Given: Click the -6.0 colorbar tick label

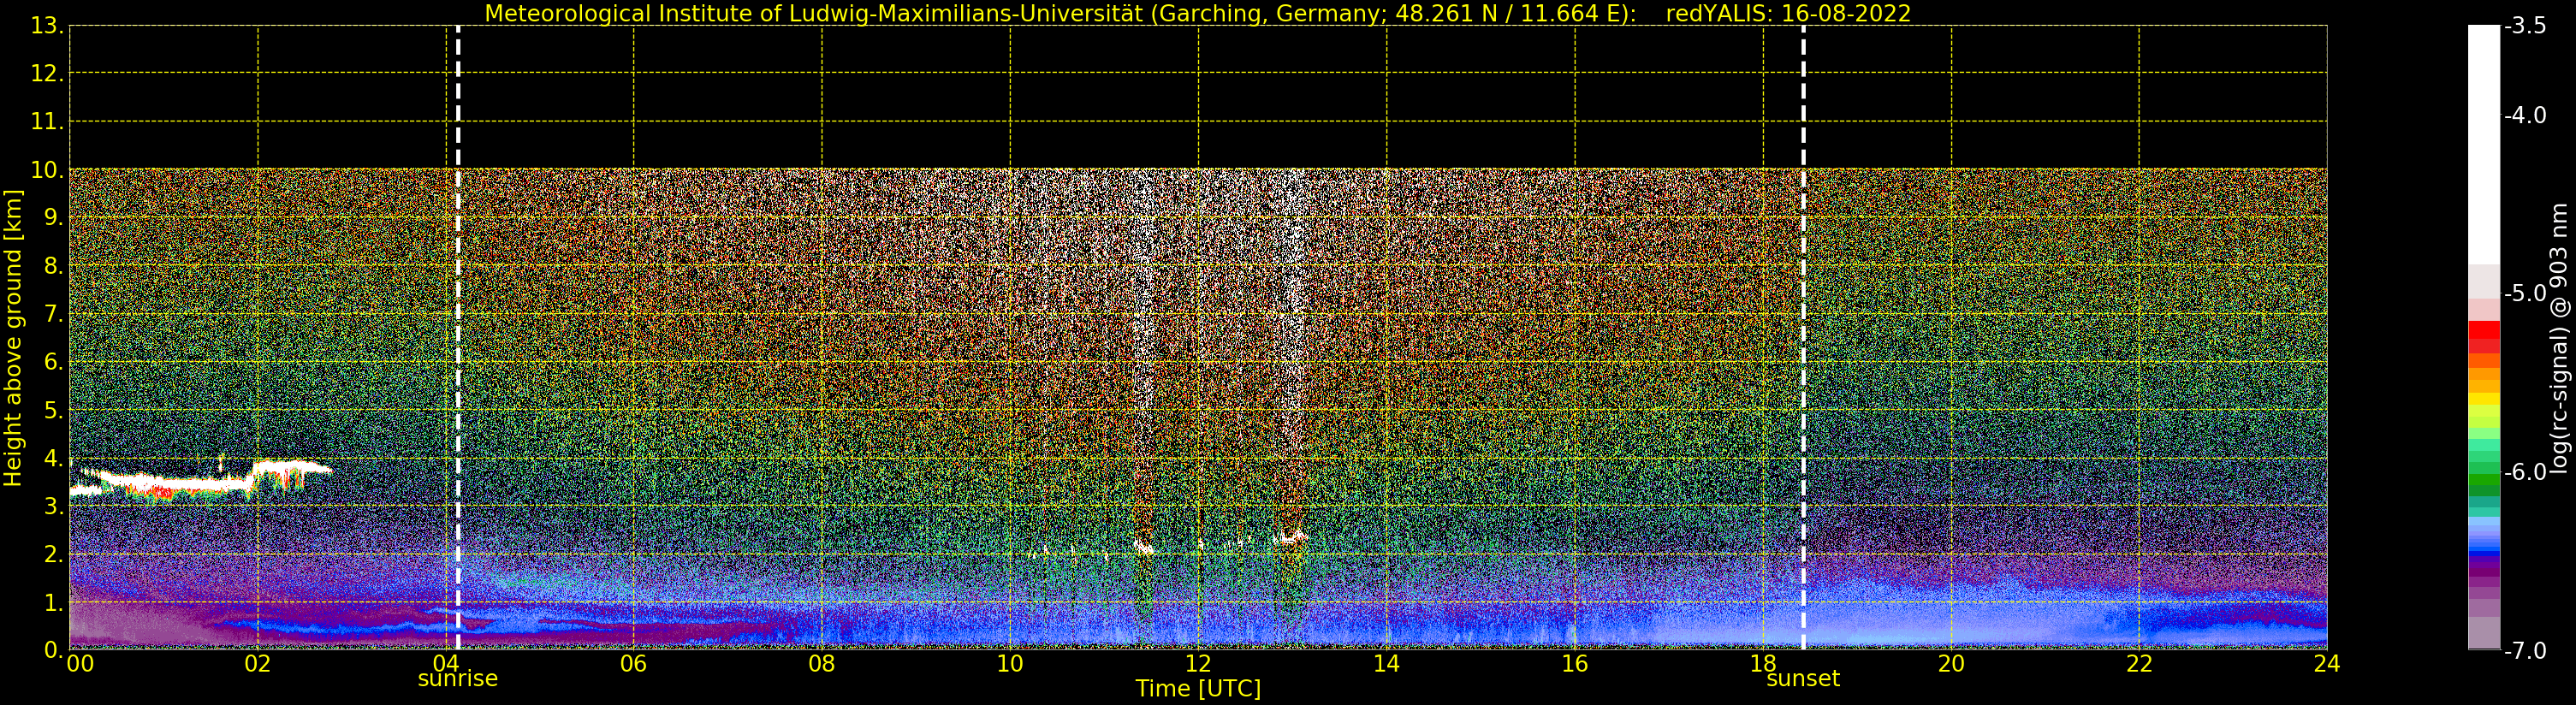Looking at the screenshot, I should point(2526,472).
